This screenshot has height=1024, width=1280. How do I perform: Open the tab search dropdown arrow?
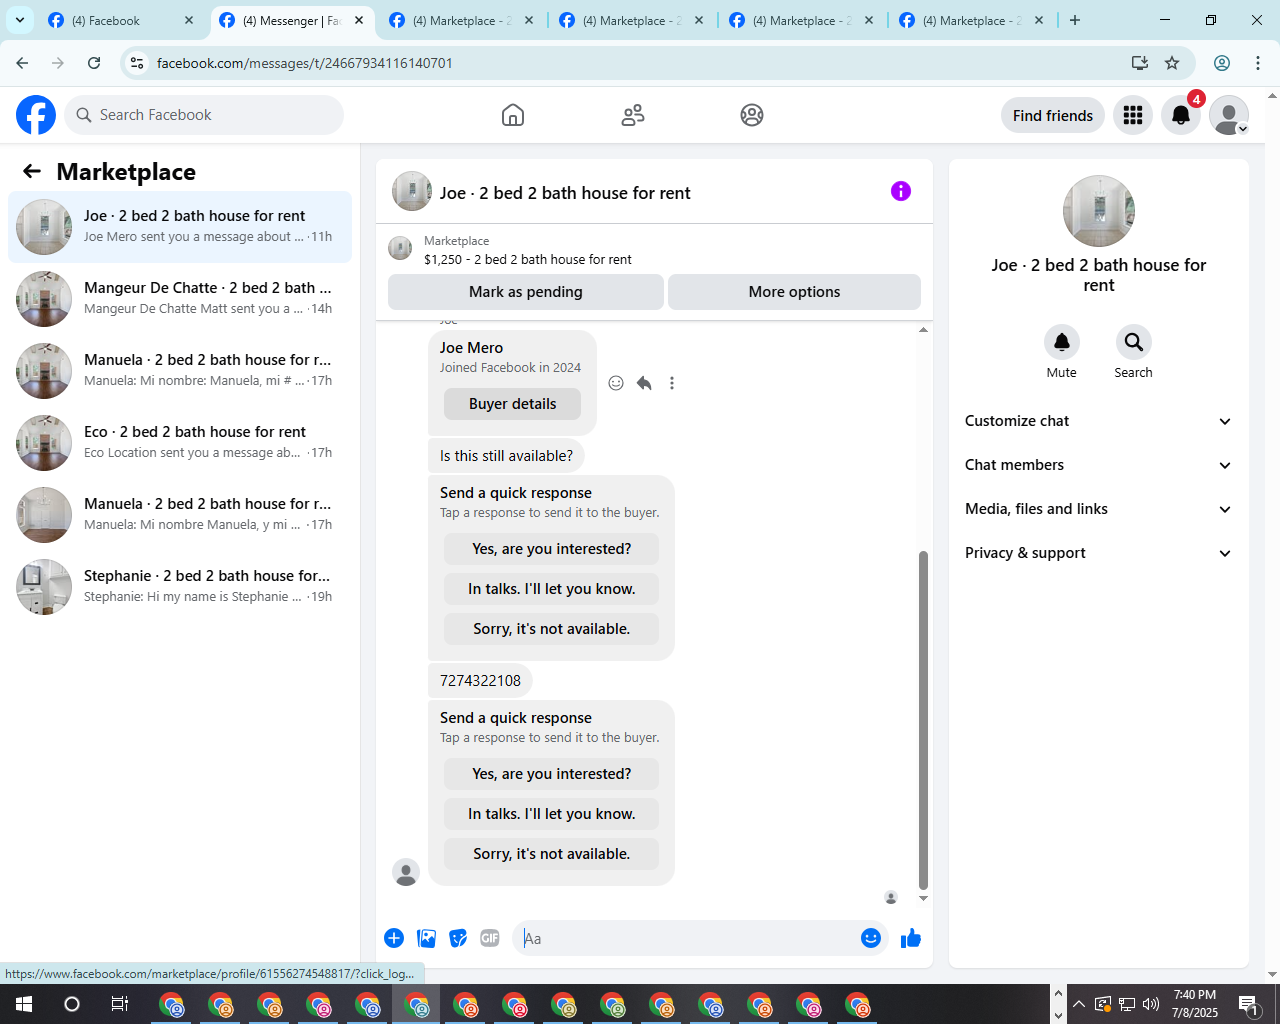coord(20,20)
